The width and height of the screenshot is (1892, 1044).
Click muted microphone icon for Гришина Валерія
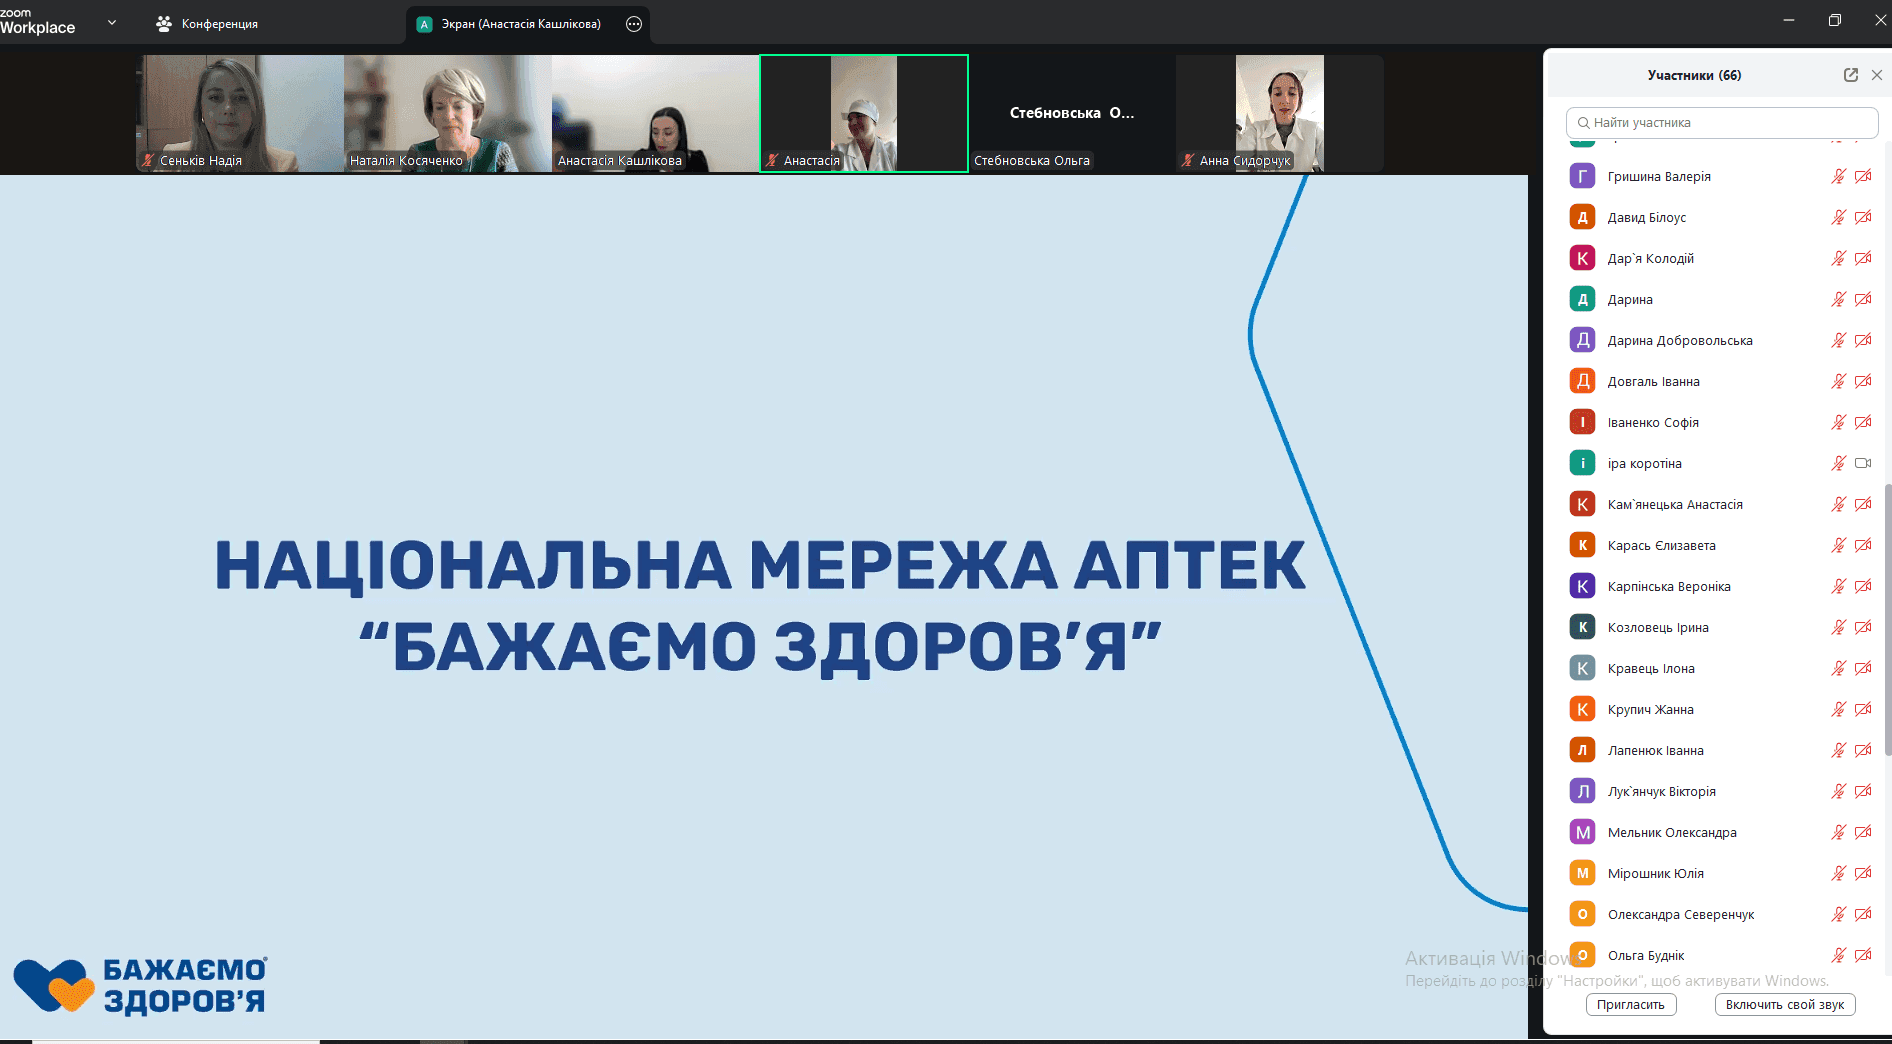tap(1838, 176)
